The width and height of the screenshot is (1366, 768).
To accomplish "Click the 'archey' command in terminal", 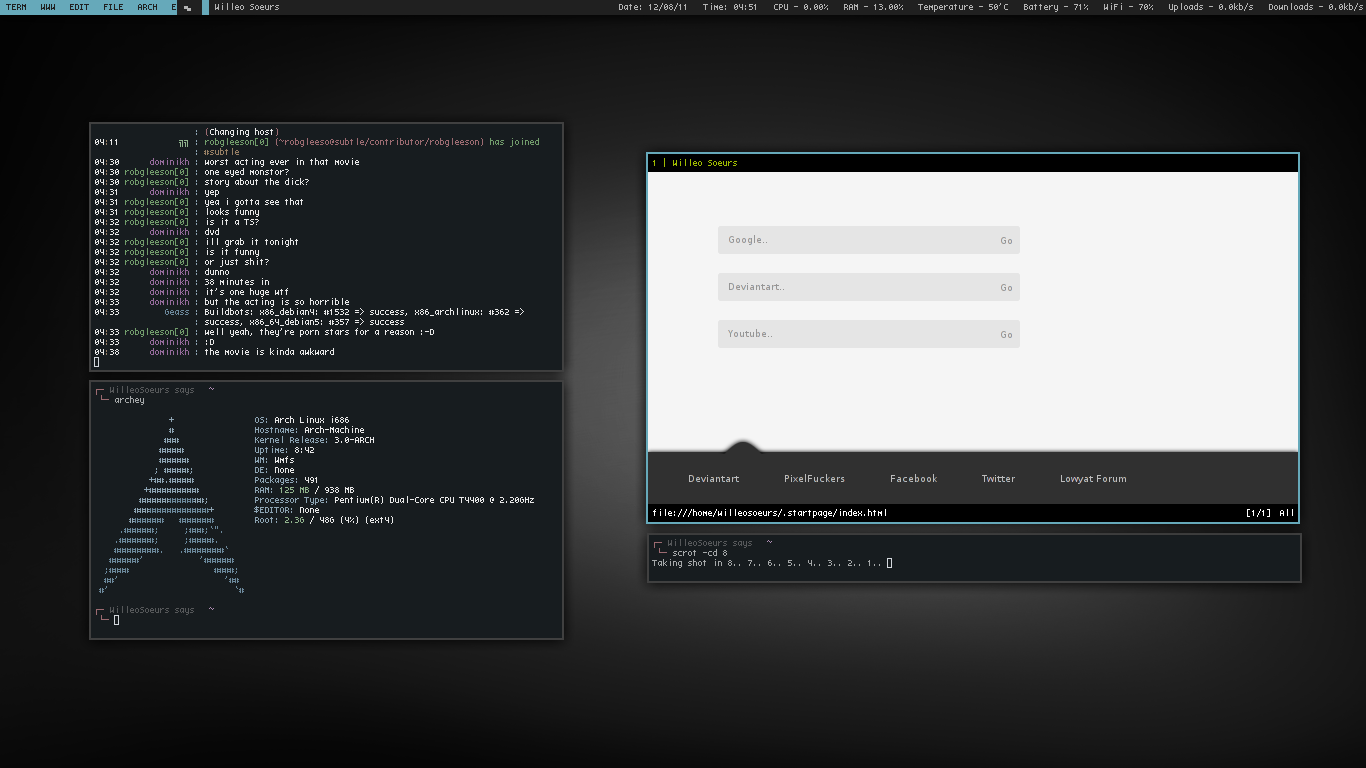I will coord(129,400).
